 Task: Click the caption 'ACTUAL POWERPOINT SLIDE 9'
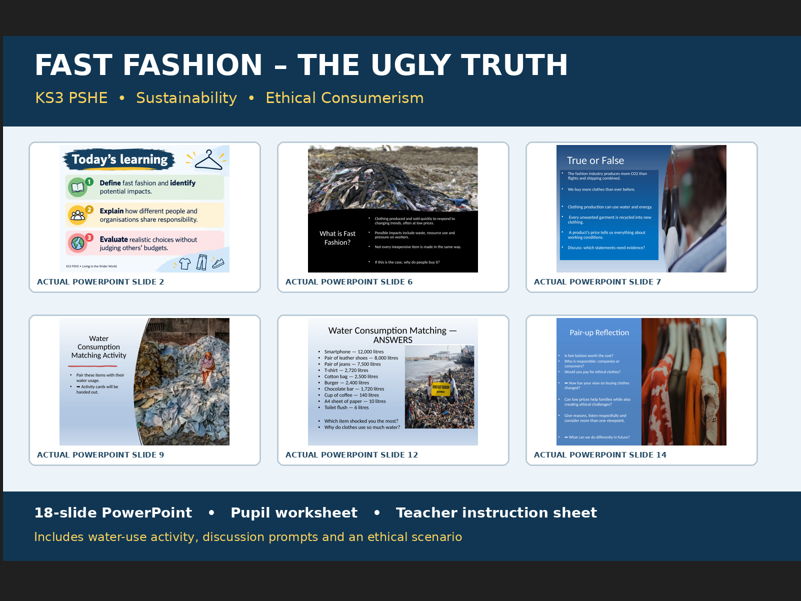101,454
